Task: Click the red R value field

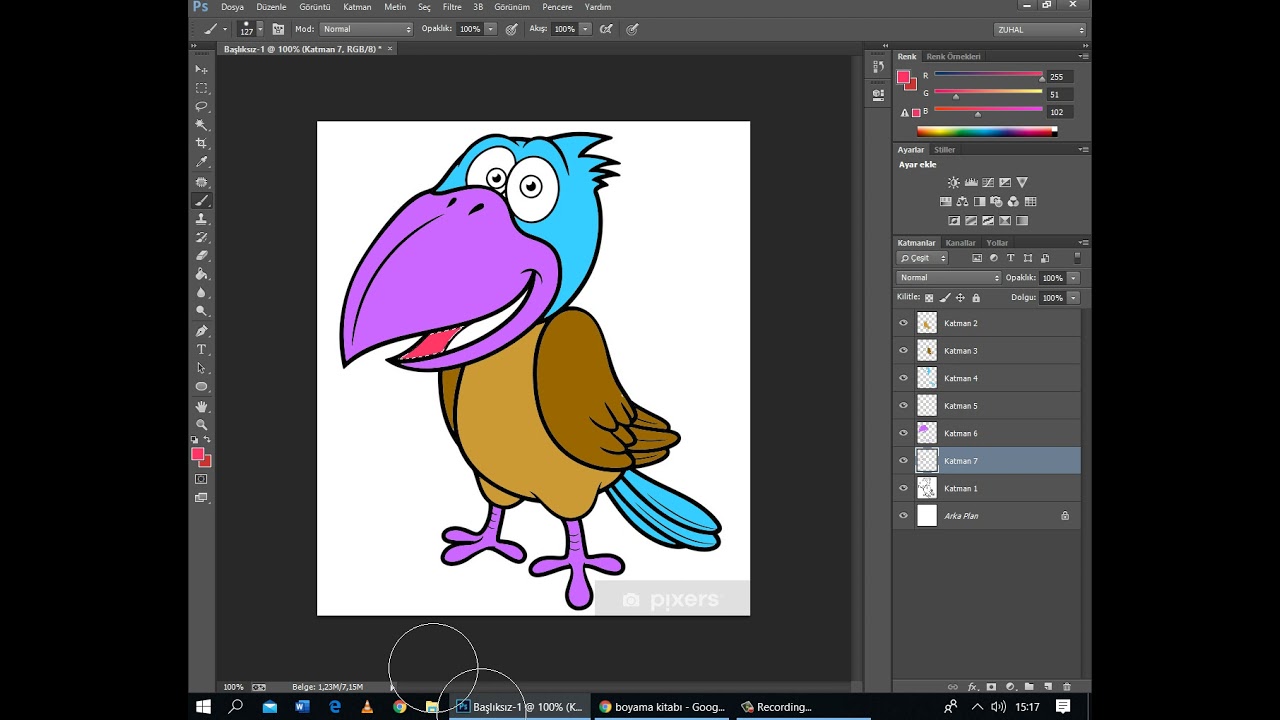Action: click(1059, 76)
